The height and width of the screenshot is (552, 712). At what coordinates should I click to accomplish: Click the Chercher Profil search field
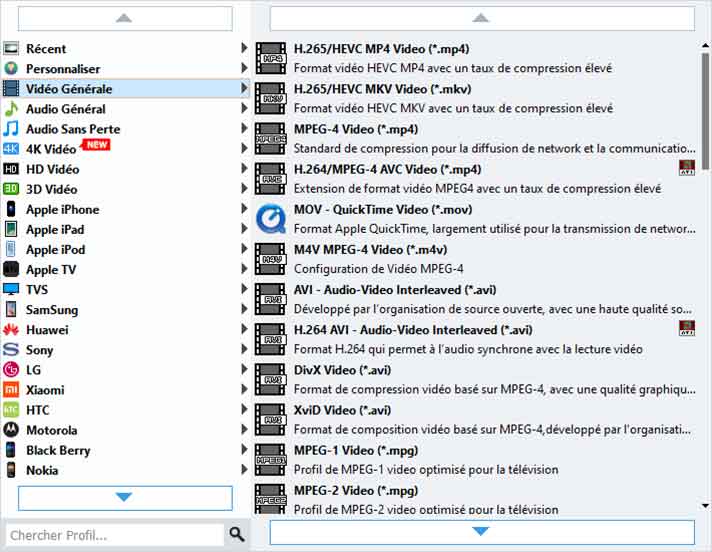pos(113,535)
